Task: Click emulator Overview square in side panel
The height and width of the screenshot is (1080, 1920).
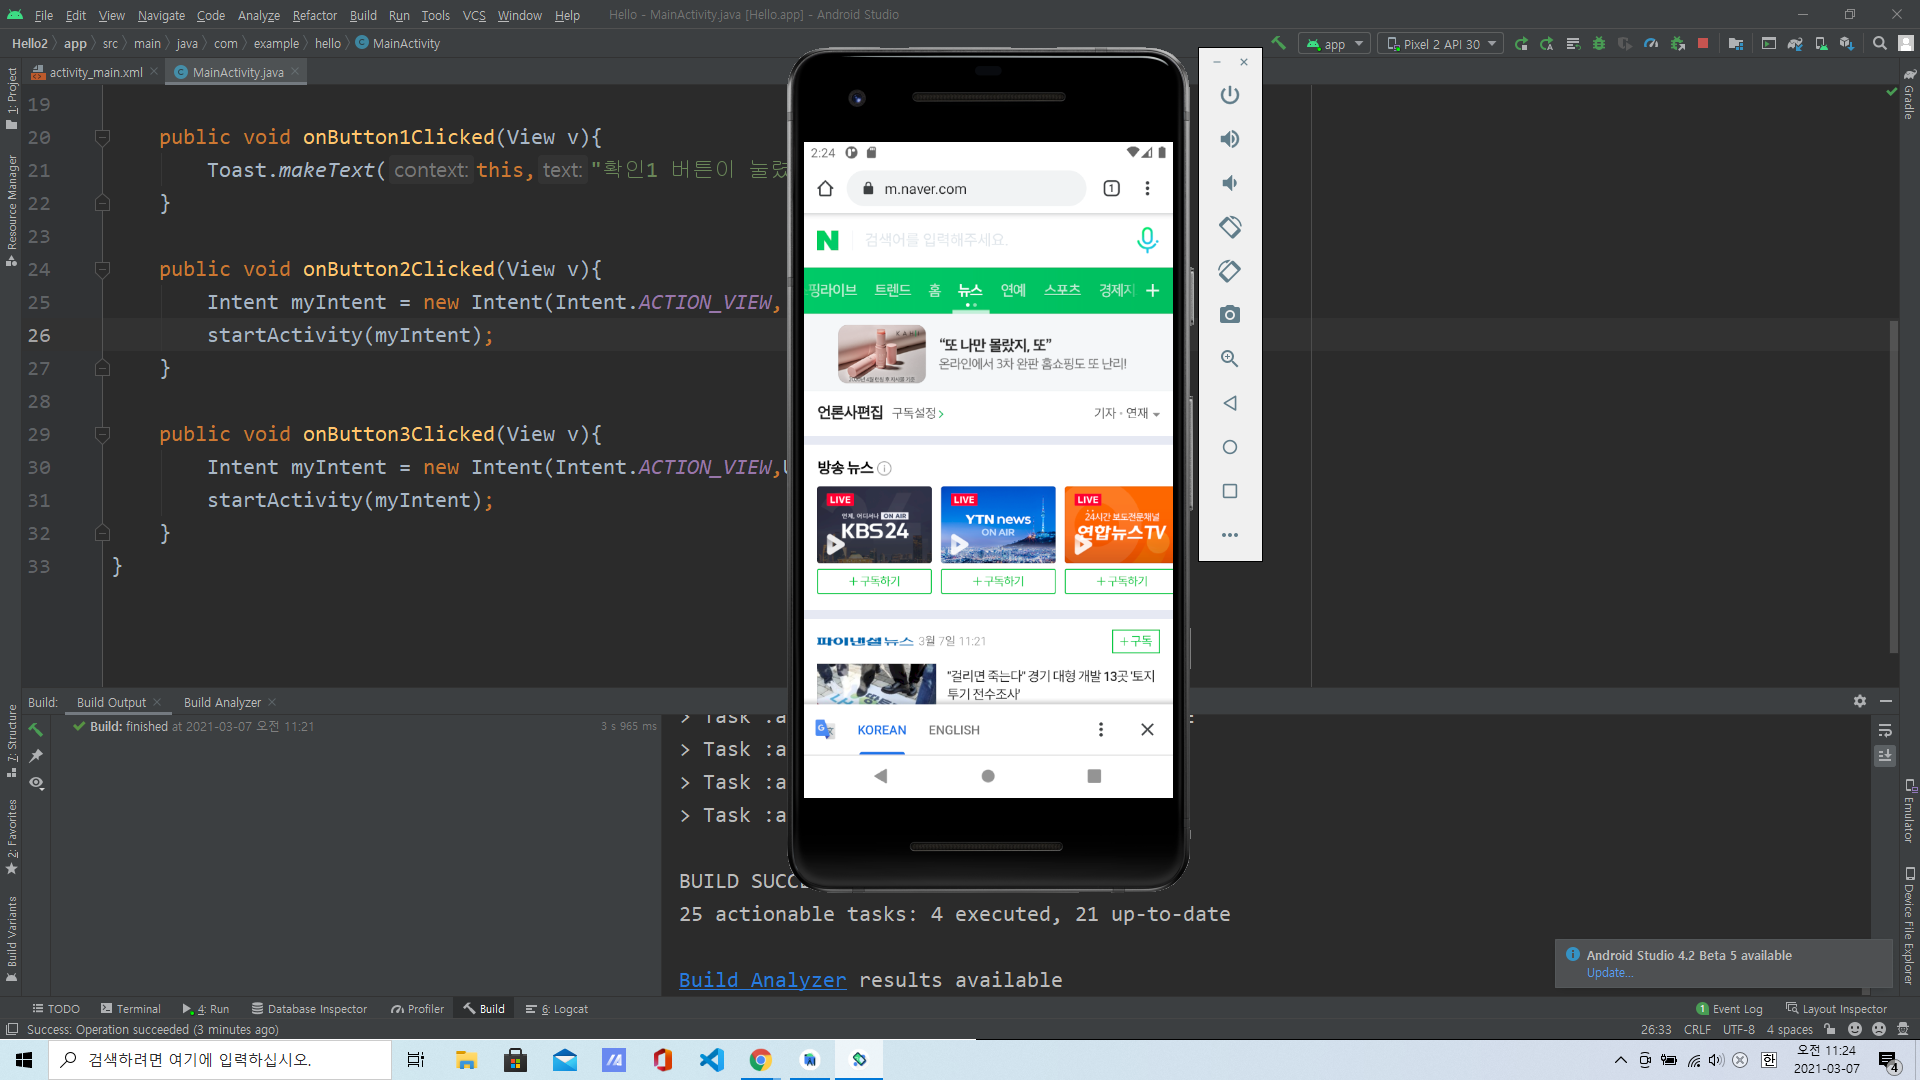Action: [1230, 491]
